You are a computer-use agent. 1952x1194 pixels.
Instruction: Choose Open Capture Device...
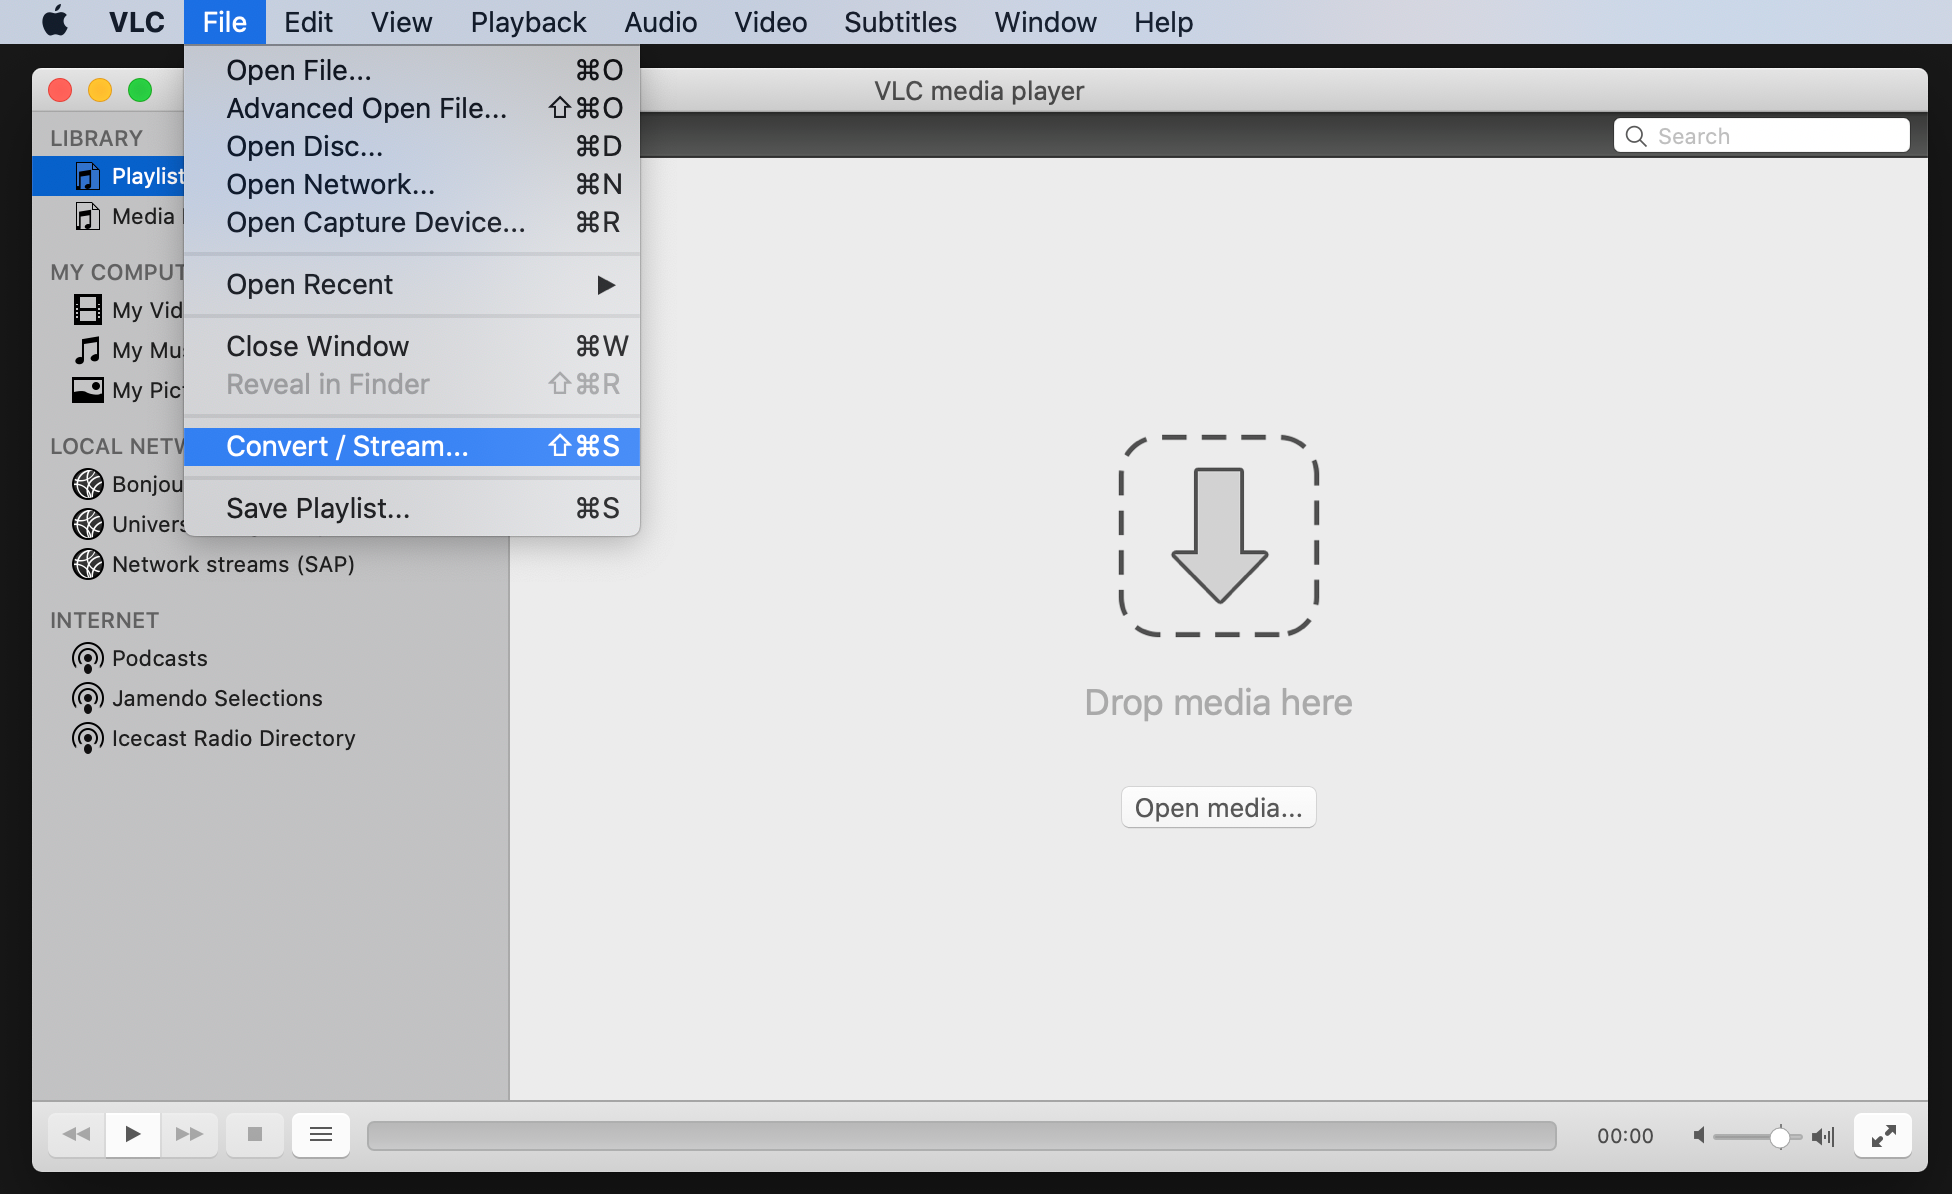pos(412,222)
